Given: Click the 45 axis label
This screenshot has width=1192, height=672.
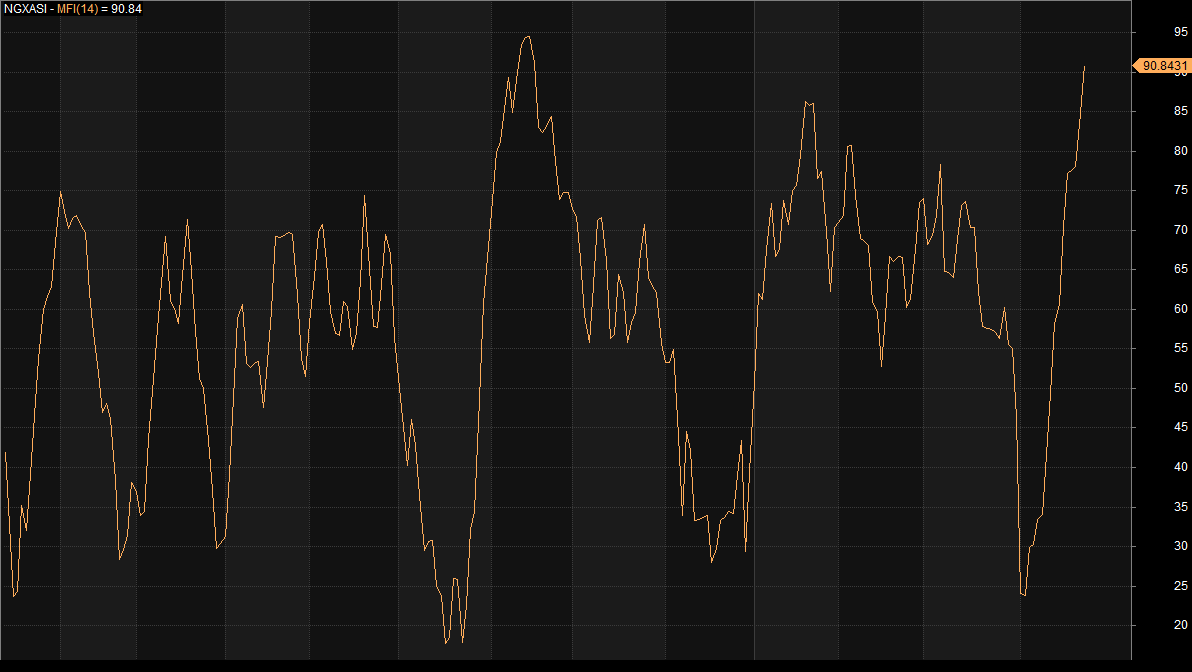Looking at the screenshot, I should (1180, 427).
